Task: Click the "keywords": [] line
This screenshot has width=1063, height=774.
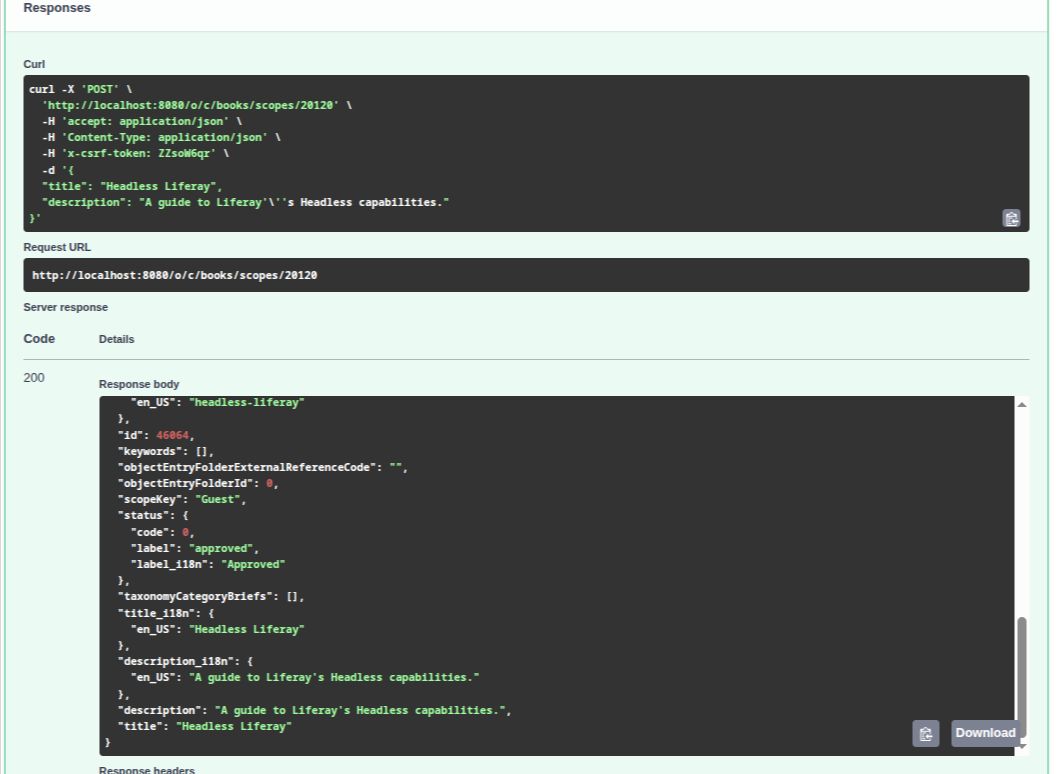Action: (166, 451)
